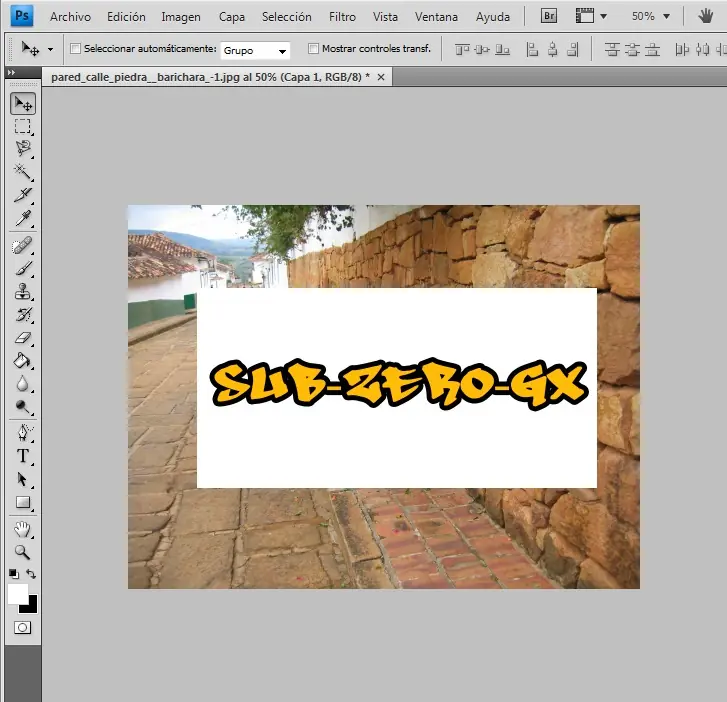Open the Grupo dropdown
Screen dimensions: 727x702
pos(255,50)
